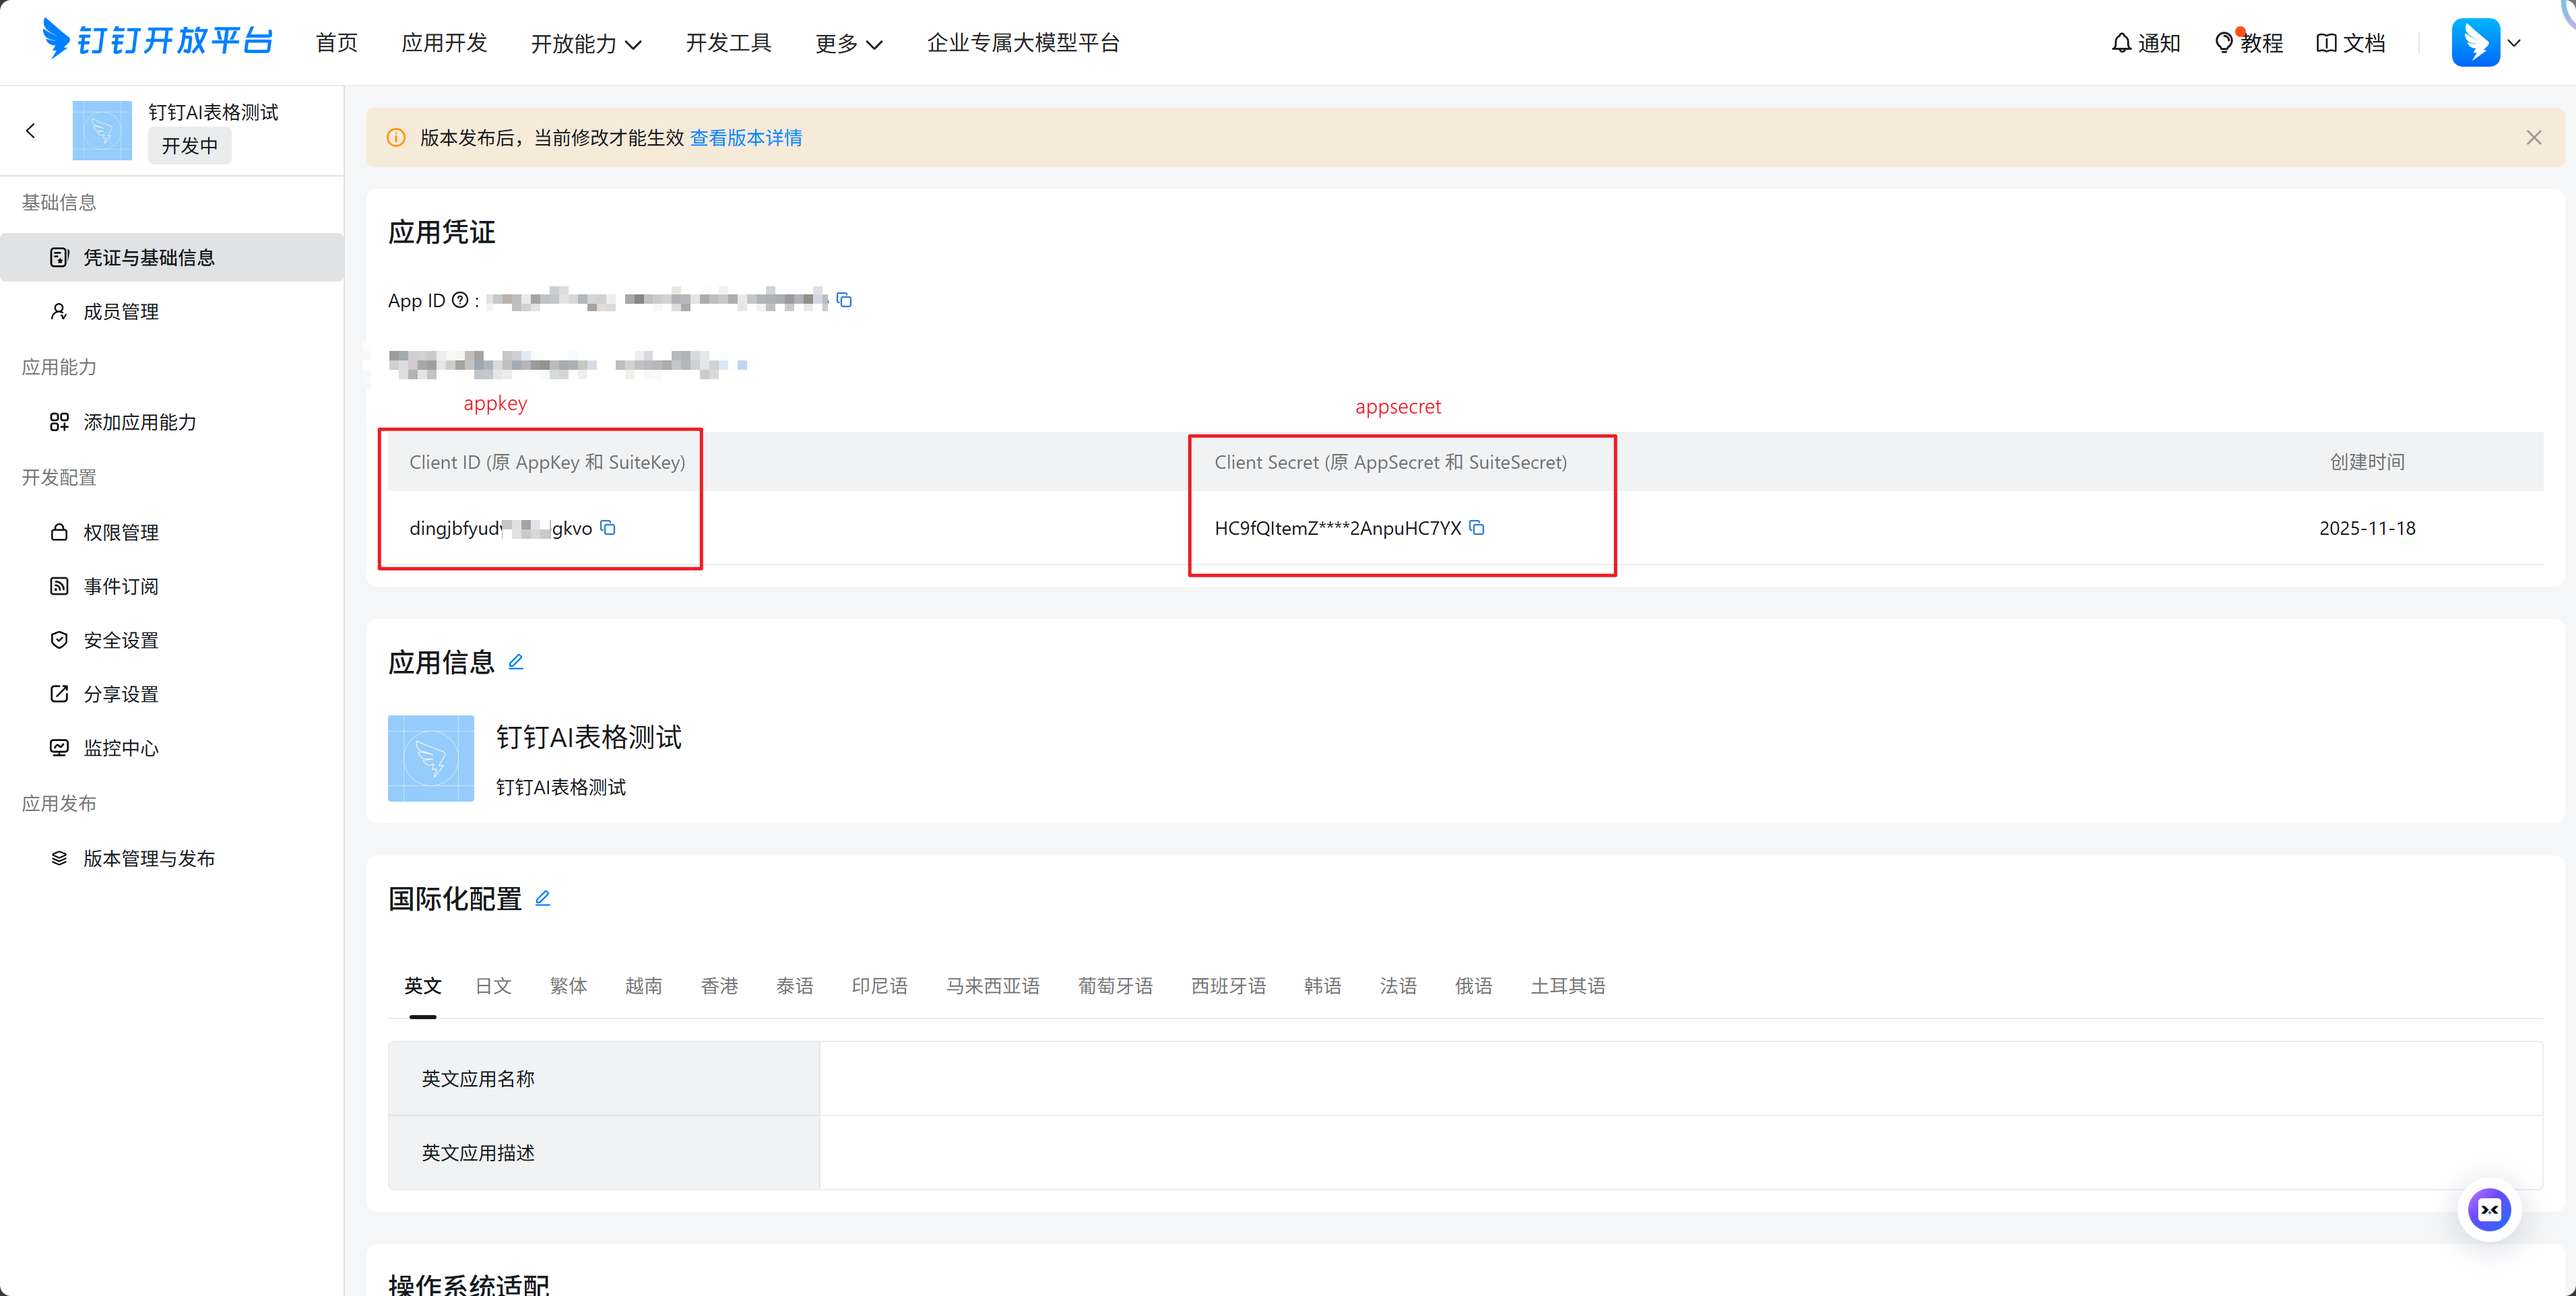Copy the Client ID value
This screenshot has width=2576, height=1296.
[x=608, y=528]
